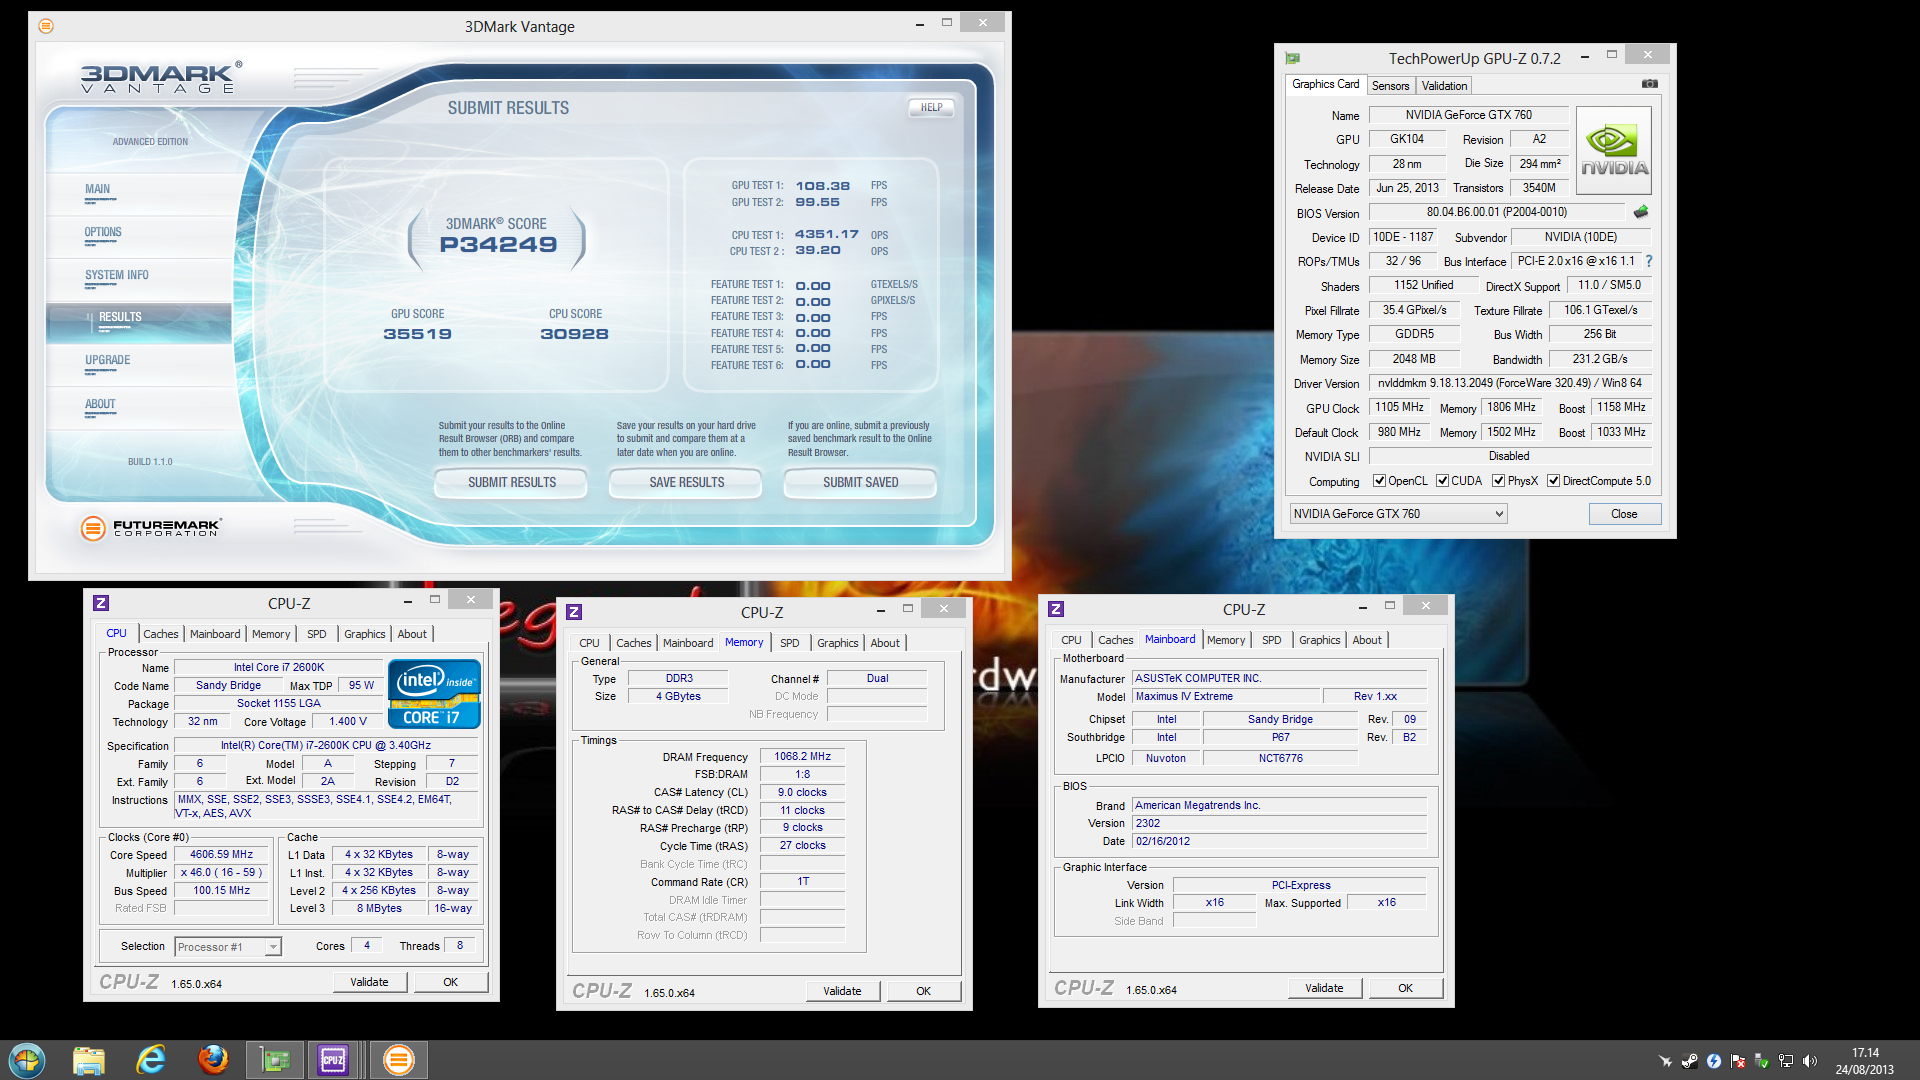Viewport: 1920px width, 1080px height.
Task: Click the CPU-Z memory window purple Z icon
Action: tap(574, 612)
